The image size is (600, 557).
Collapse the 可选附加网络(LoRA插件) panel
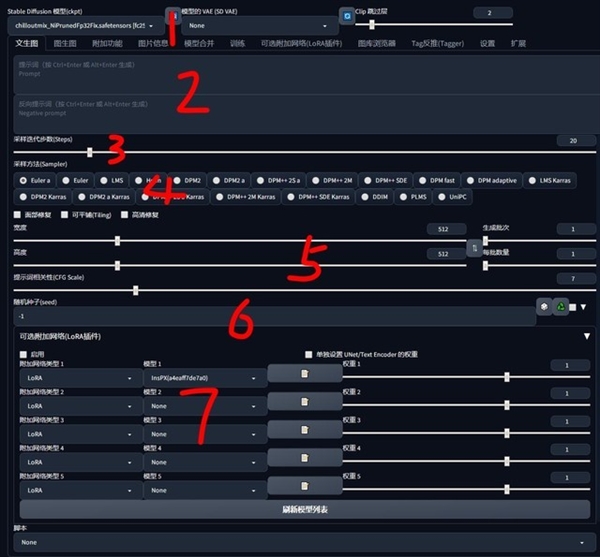click(x=586, y=337)
